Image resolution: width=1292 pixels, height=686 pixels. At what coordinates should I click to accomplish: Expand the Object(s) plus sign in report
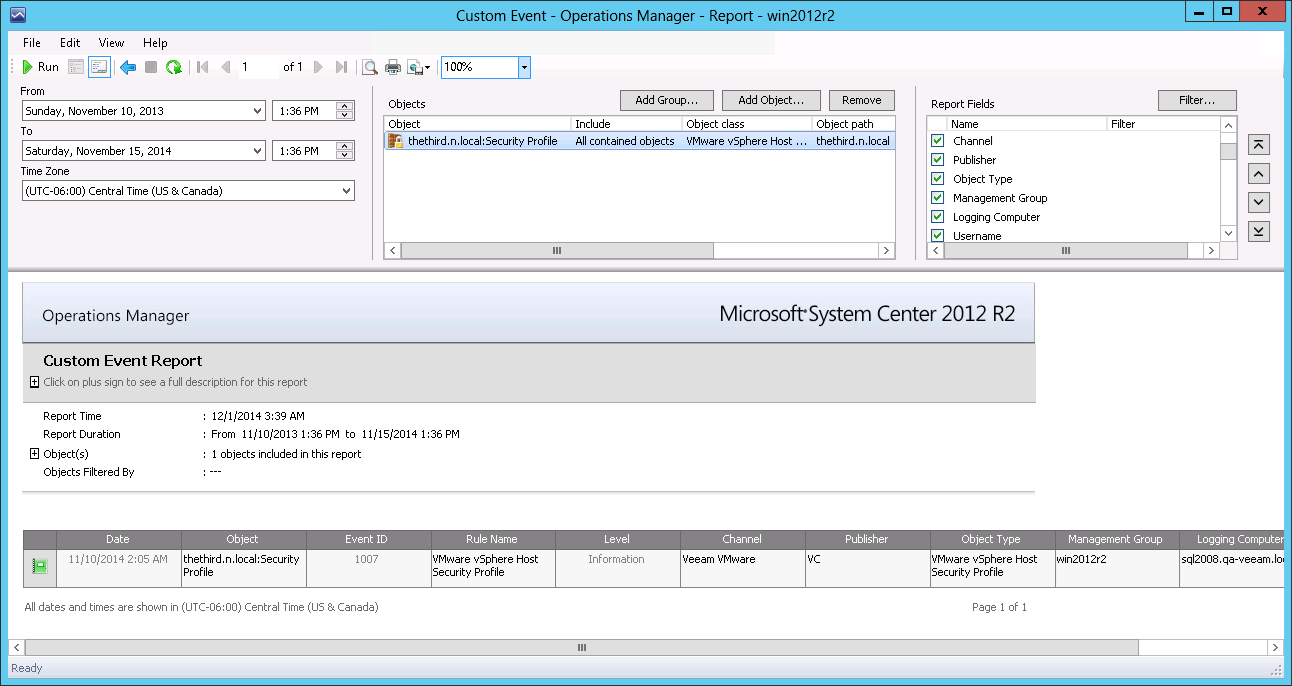tap(35, 454)
